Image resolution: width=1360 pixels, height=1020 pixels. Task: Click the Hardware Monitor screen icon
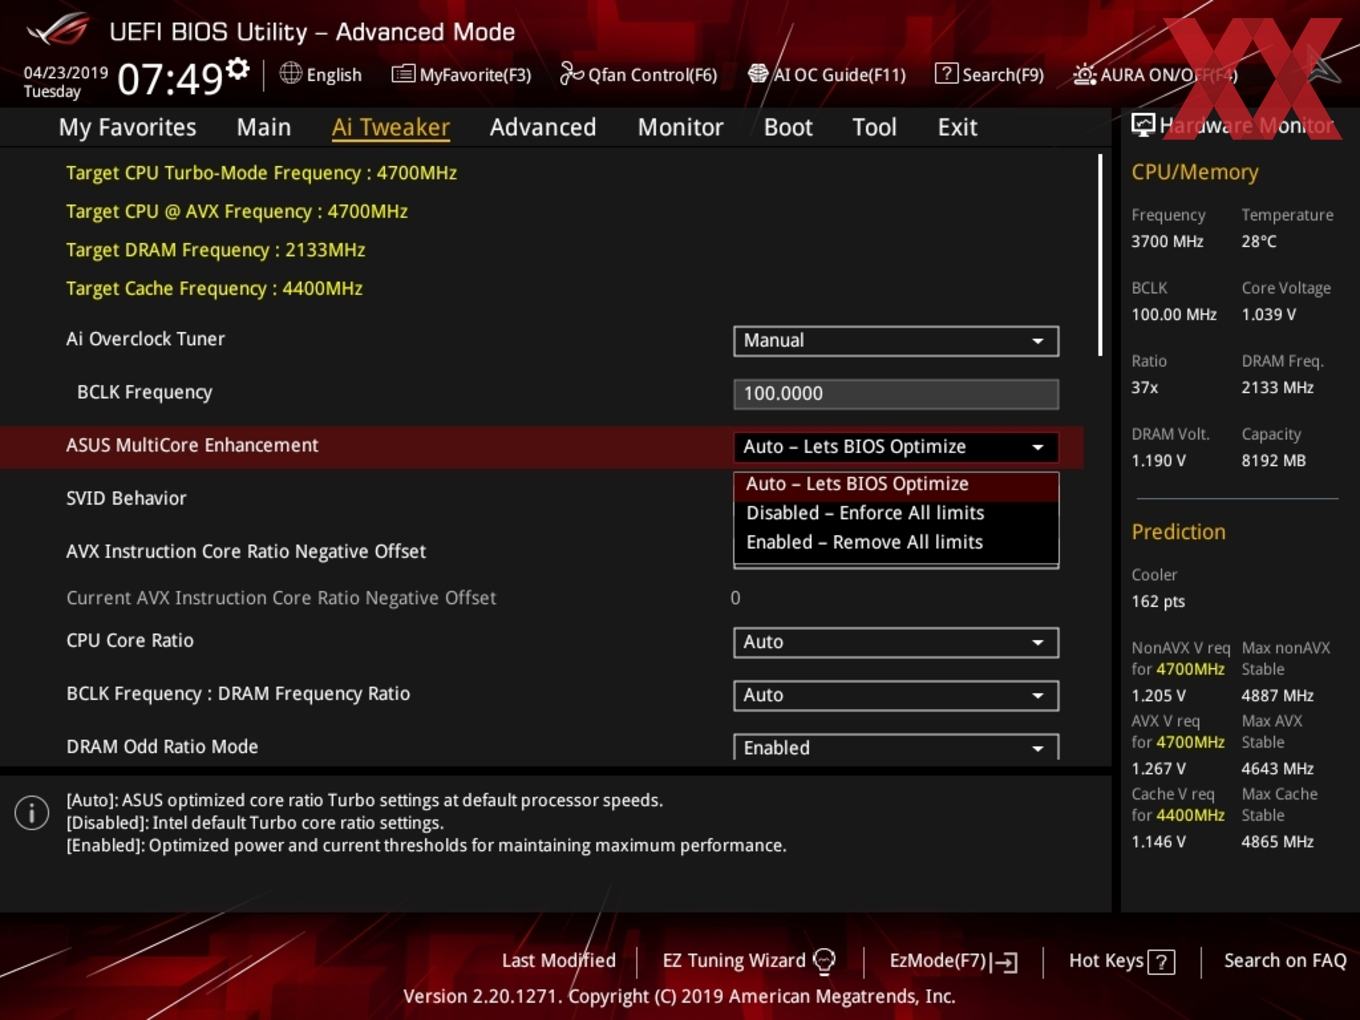coord(1142,125)
